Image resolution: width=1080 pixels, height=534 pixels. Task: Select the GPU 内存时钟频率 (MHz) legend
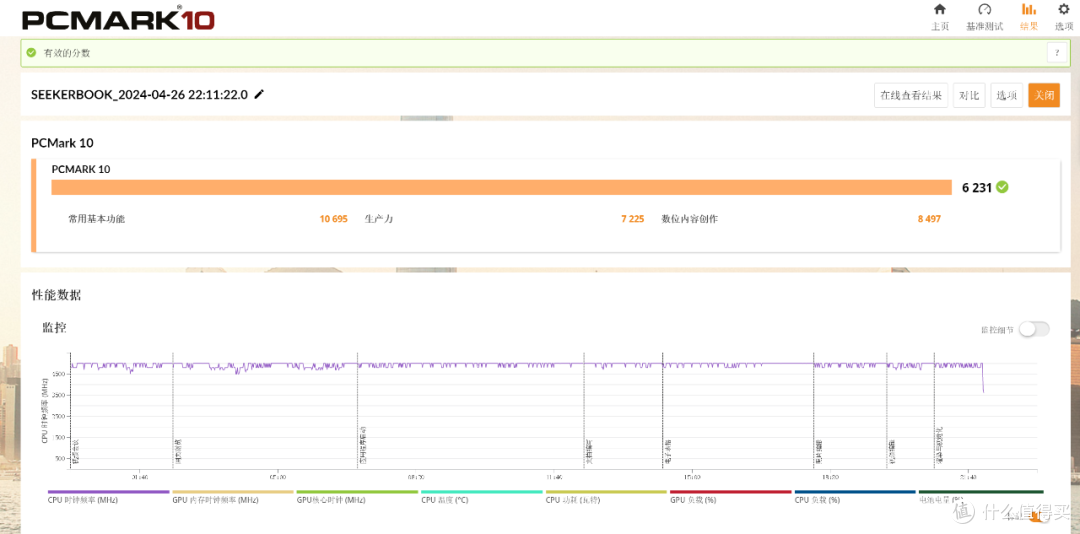[x=233, y=497]
